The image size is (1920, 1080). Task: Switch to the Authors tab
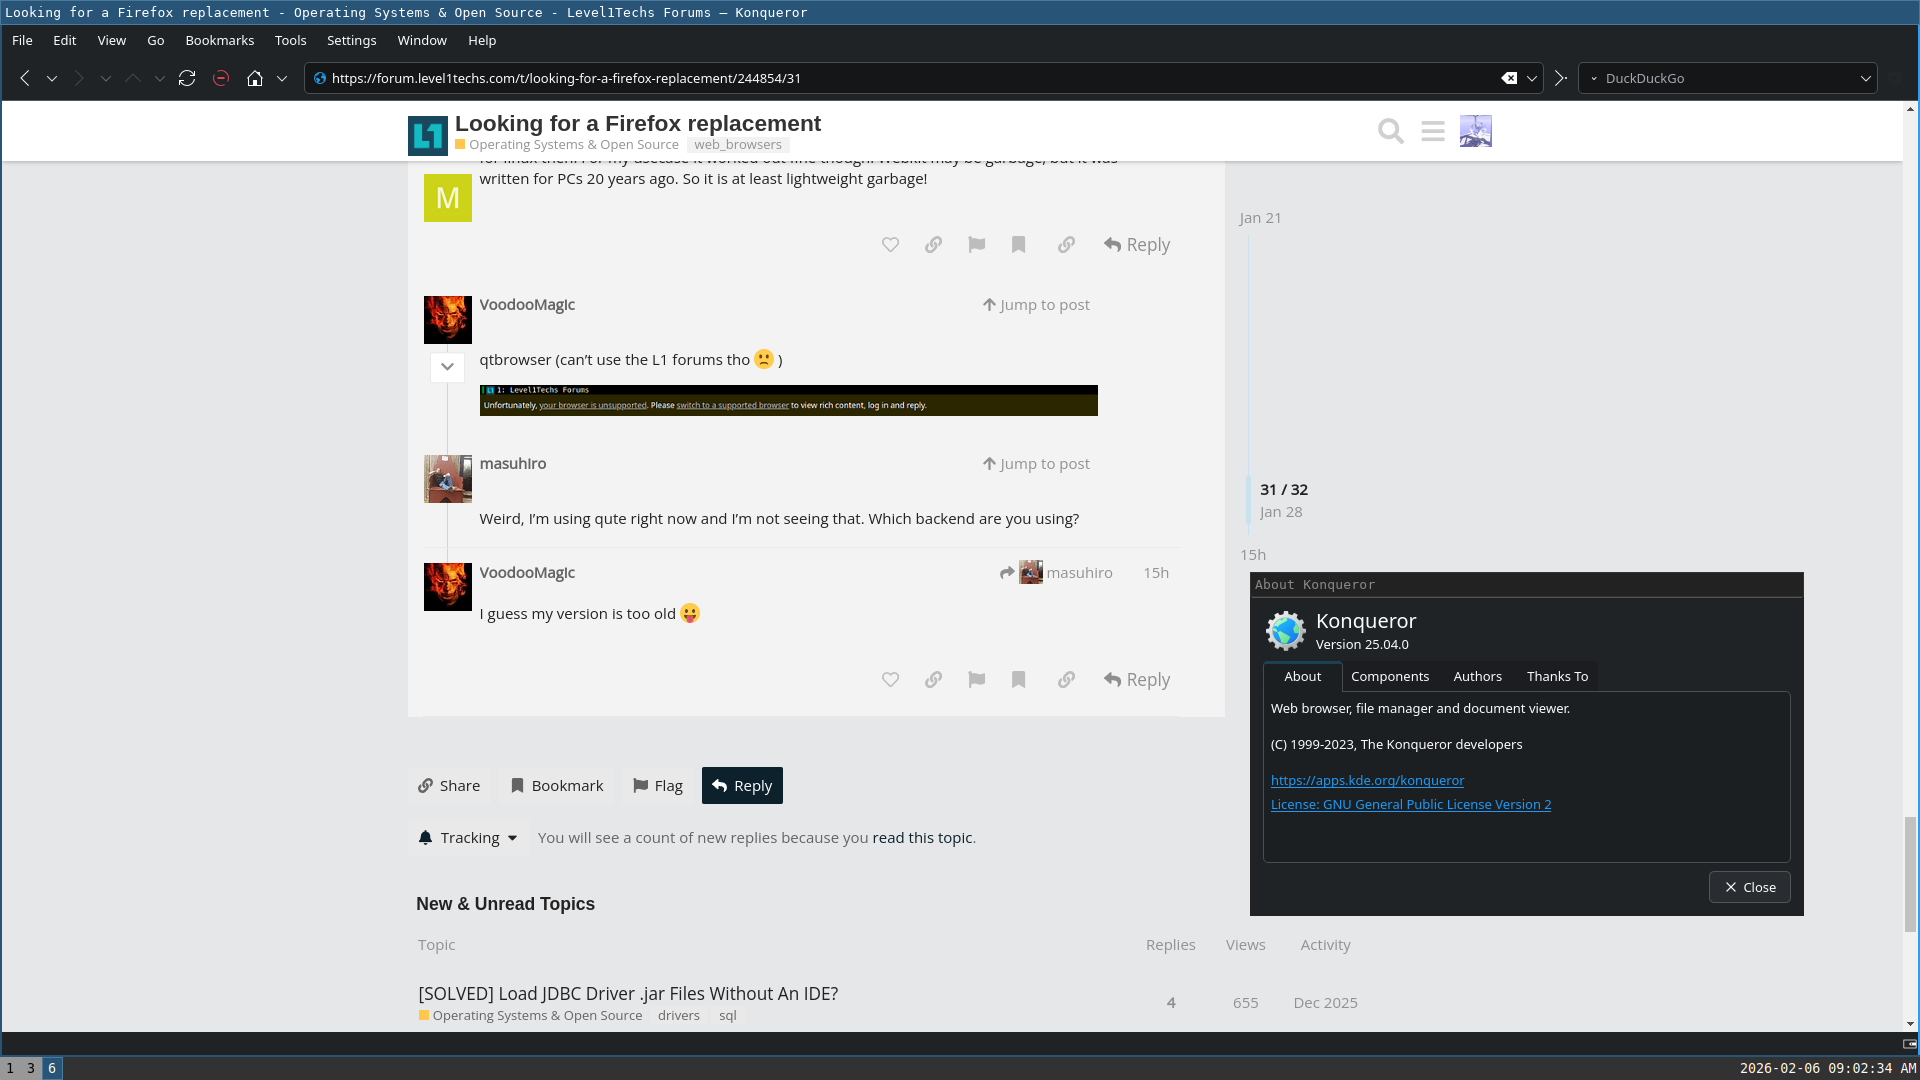(x=1477, y=677)
